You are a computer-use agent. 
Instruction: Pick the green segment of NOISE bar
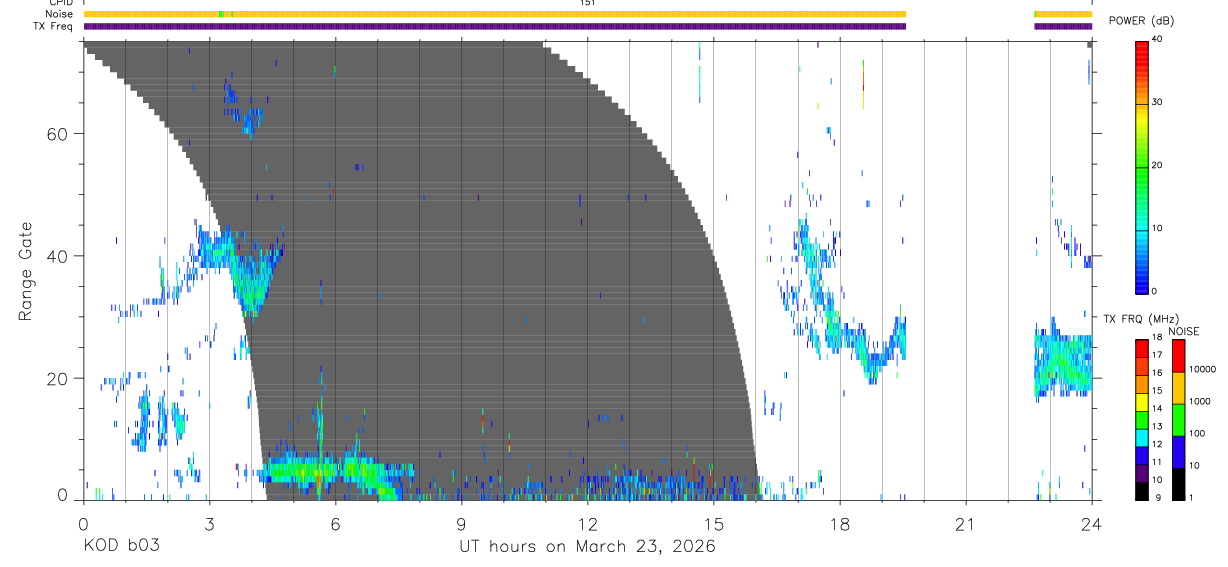click(x=1178, y=420)
